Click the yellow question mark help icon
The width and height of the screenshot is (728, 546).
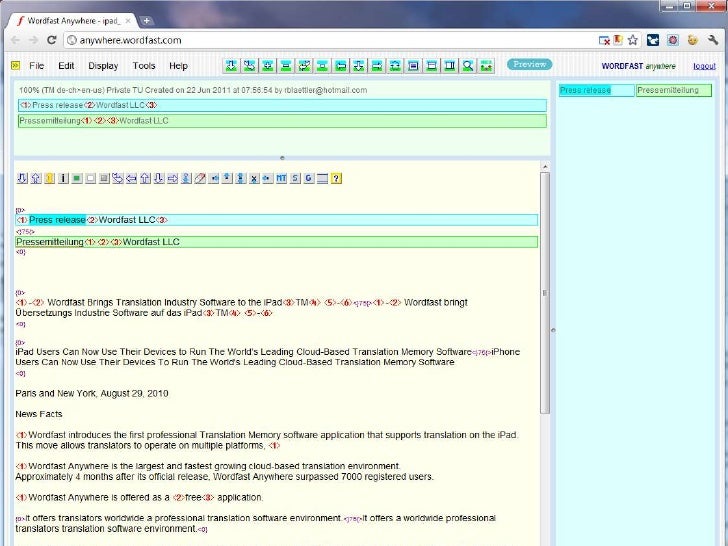[x=336, y=178]
